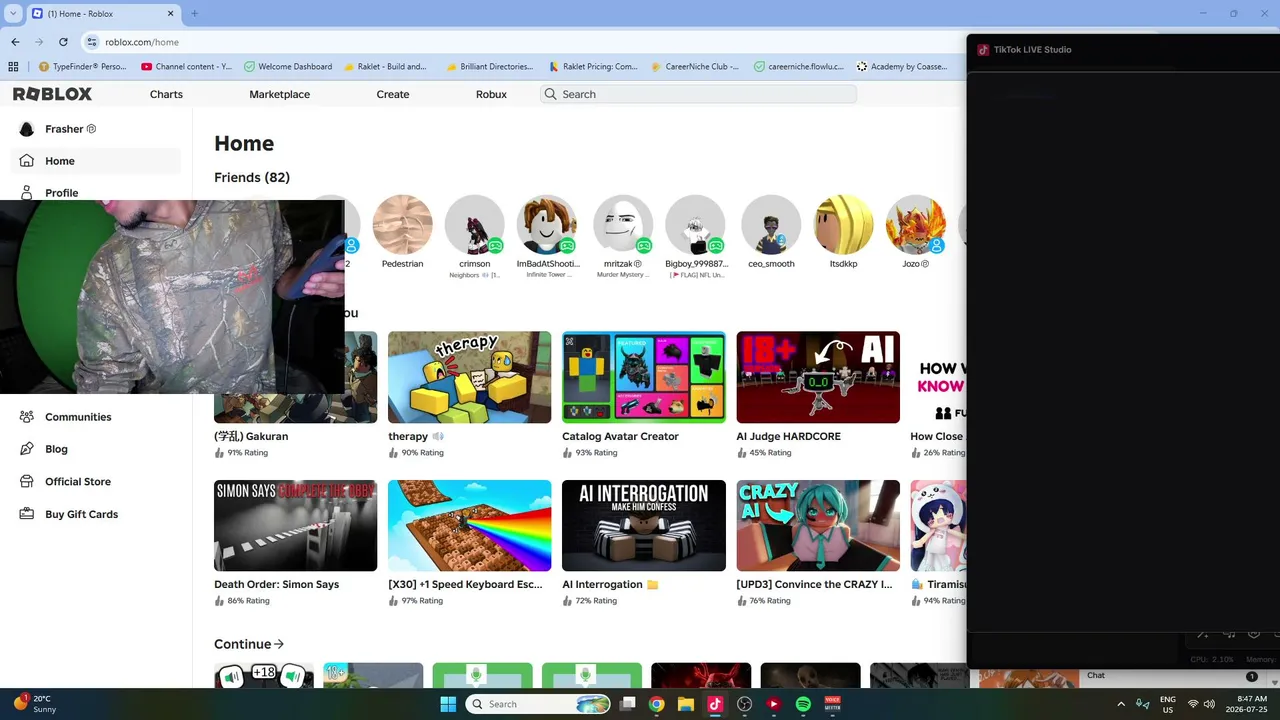Focus the Roblox search field

[x=698, y=94]
